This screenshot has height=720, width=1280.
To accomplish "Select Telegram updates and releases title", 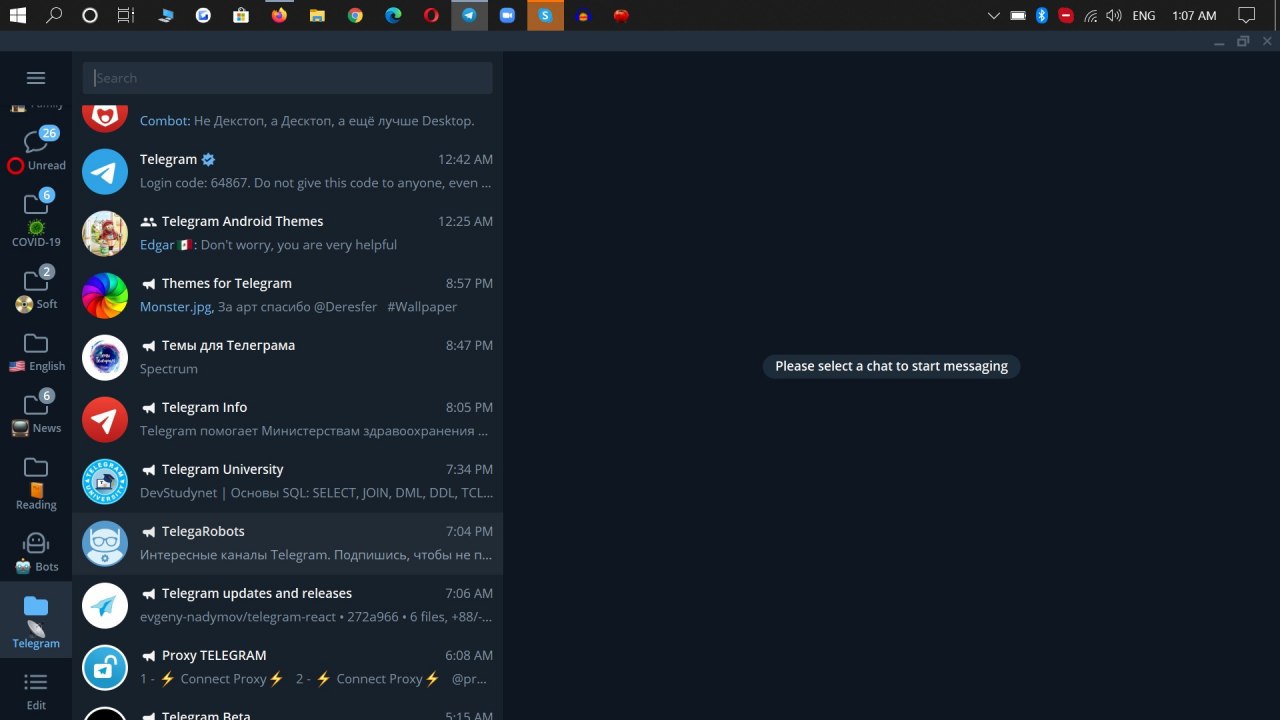I will (x=257, y=593).
